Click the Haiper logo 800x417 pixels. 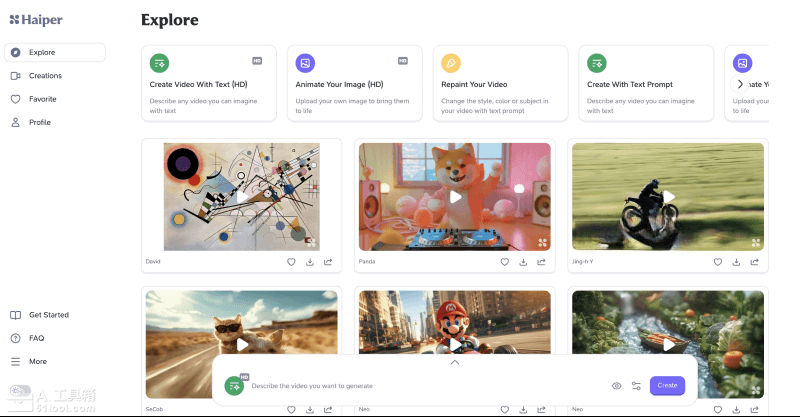36,19
